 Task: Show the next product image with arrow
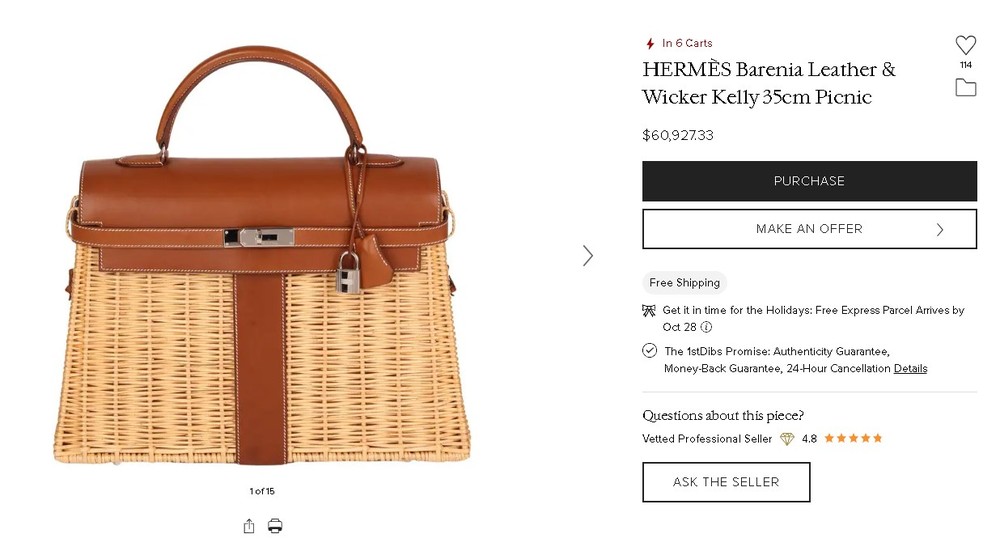pyautogui.click(x=588, y=256)
